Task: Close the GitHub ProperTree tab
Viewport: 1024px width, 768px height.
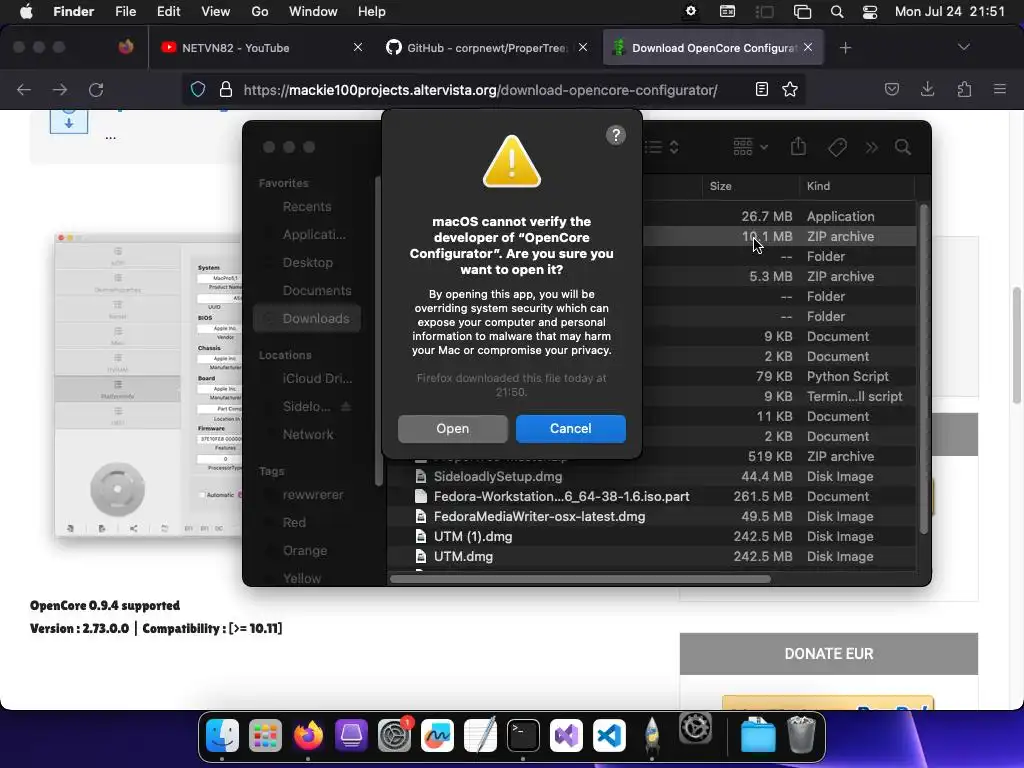Action: click(x=583, y=47)
